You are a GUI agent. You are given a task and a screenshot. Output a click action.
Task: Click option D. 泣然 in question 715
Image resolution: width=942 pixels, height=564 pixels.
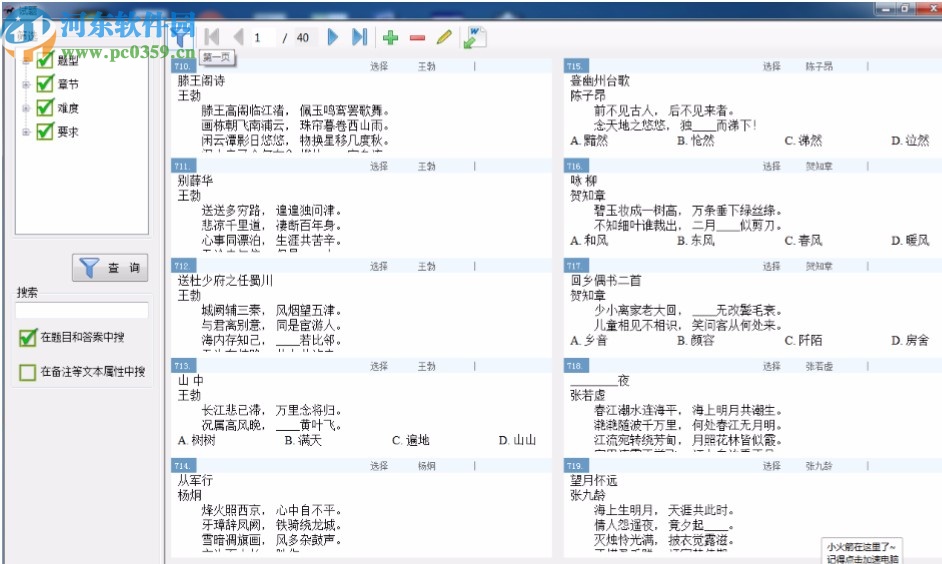tap(910, 141)
